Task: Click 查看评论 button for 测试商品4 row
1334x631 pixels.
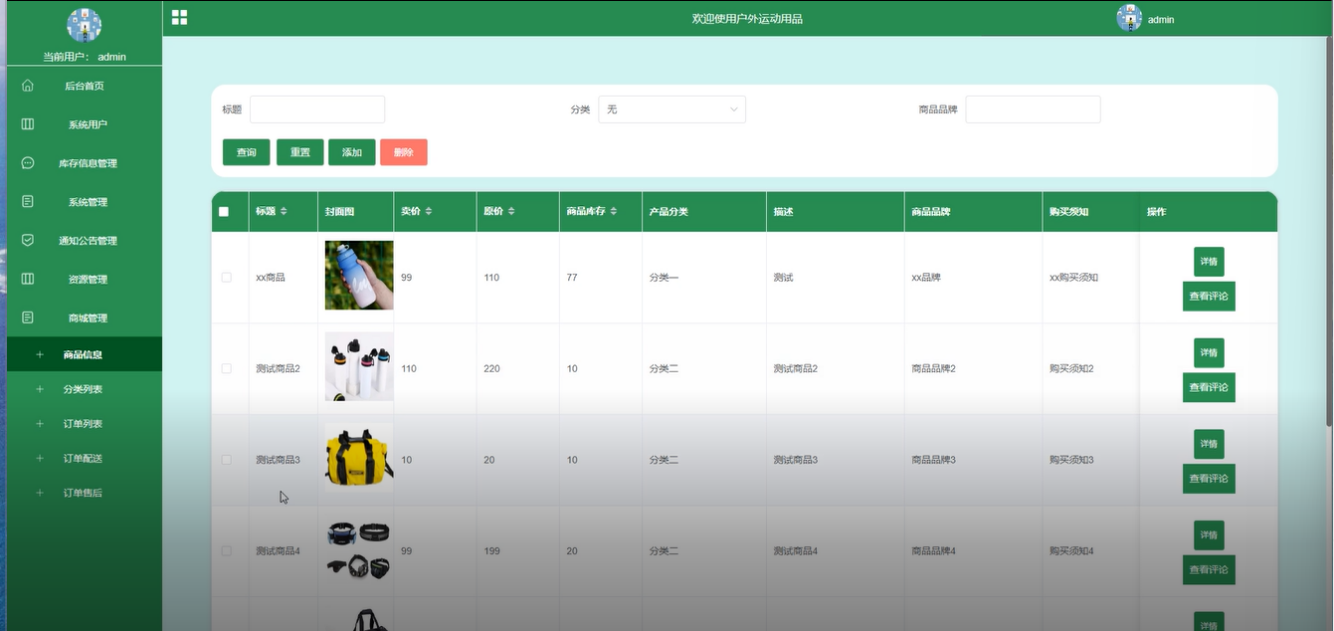Action: (x=1209, y=570)
